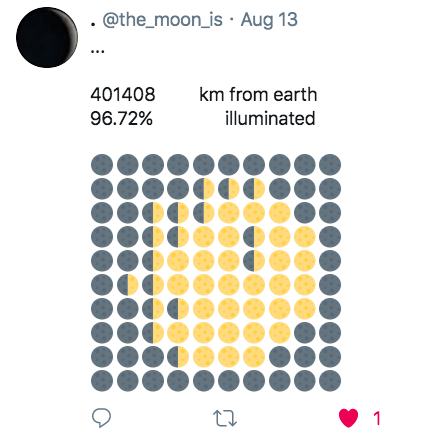
Task: Open the dark moon profile avatar
Action: tap(47, 37)
